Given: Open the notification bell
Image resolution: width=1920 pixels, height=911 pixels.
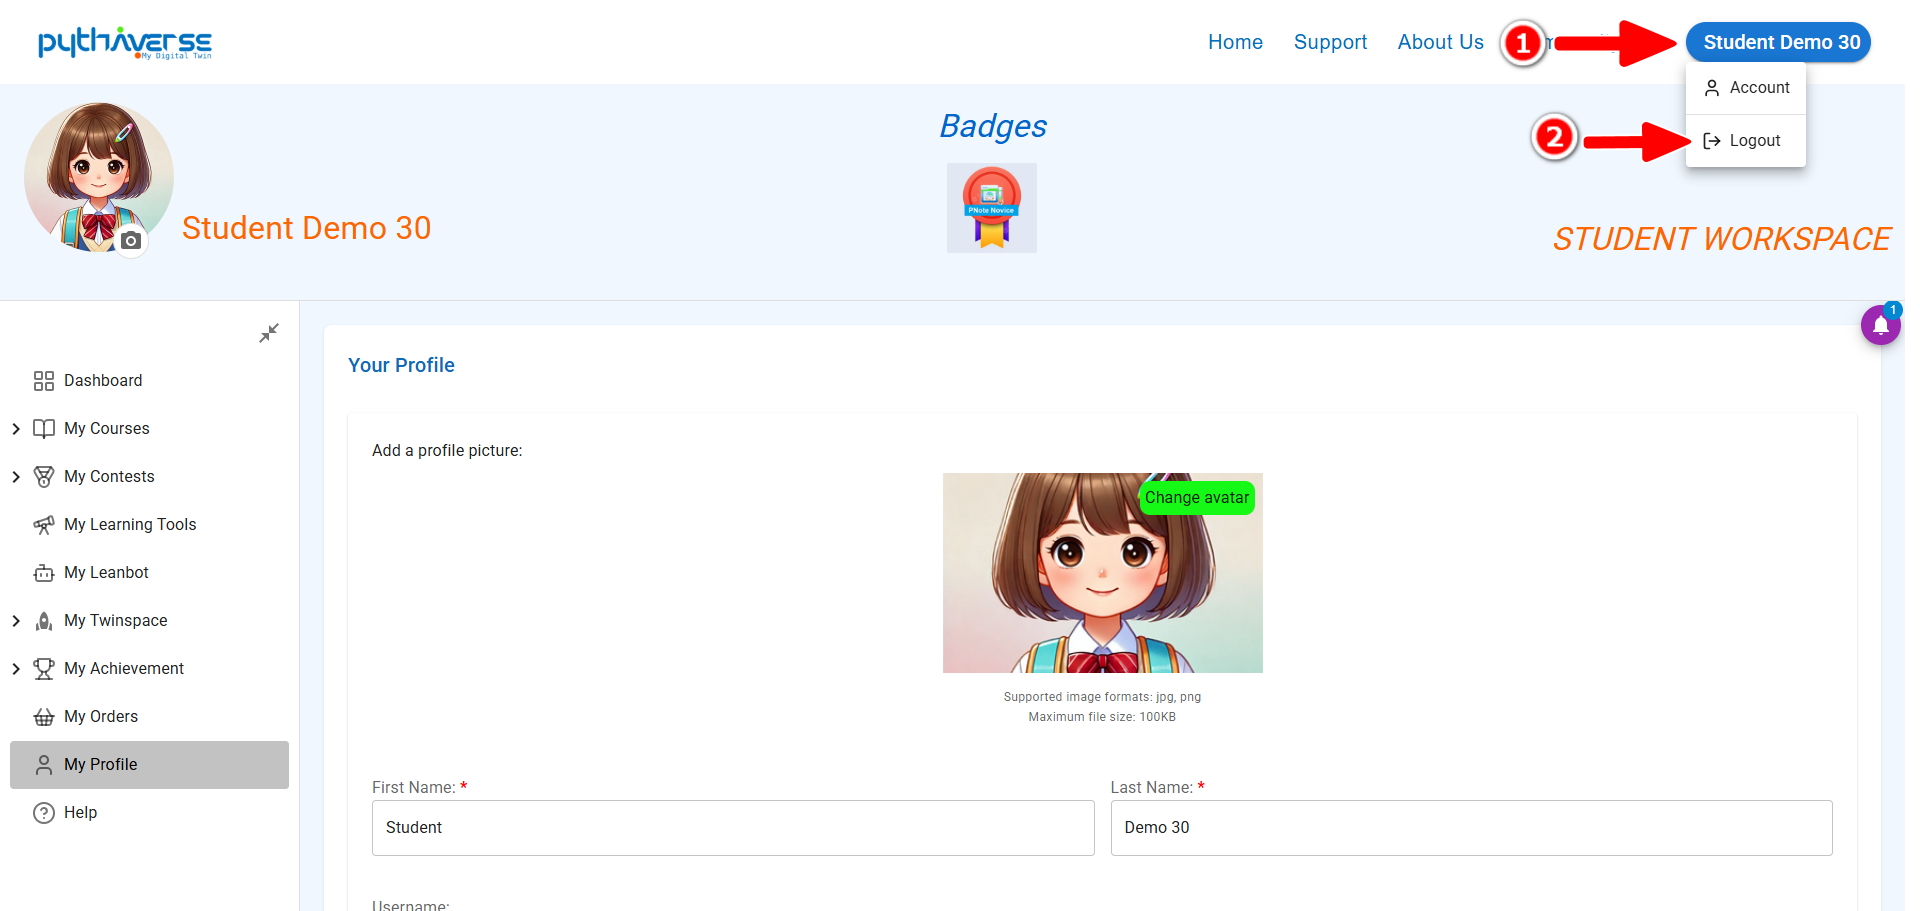Looking at the screenshot, I should [1880, 325].
